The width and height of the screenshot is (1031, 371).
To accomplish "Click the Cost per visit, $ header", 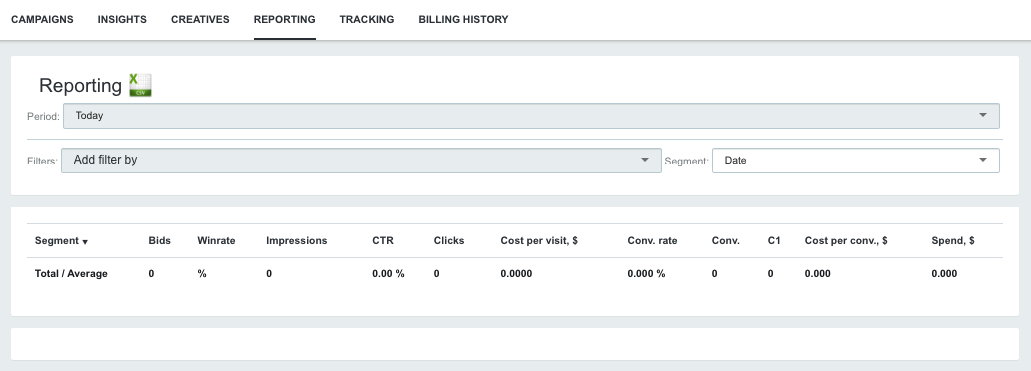I will 539,241.
